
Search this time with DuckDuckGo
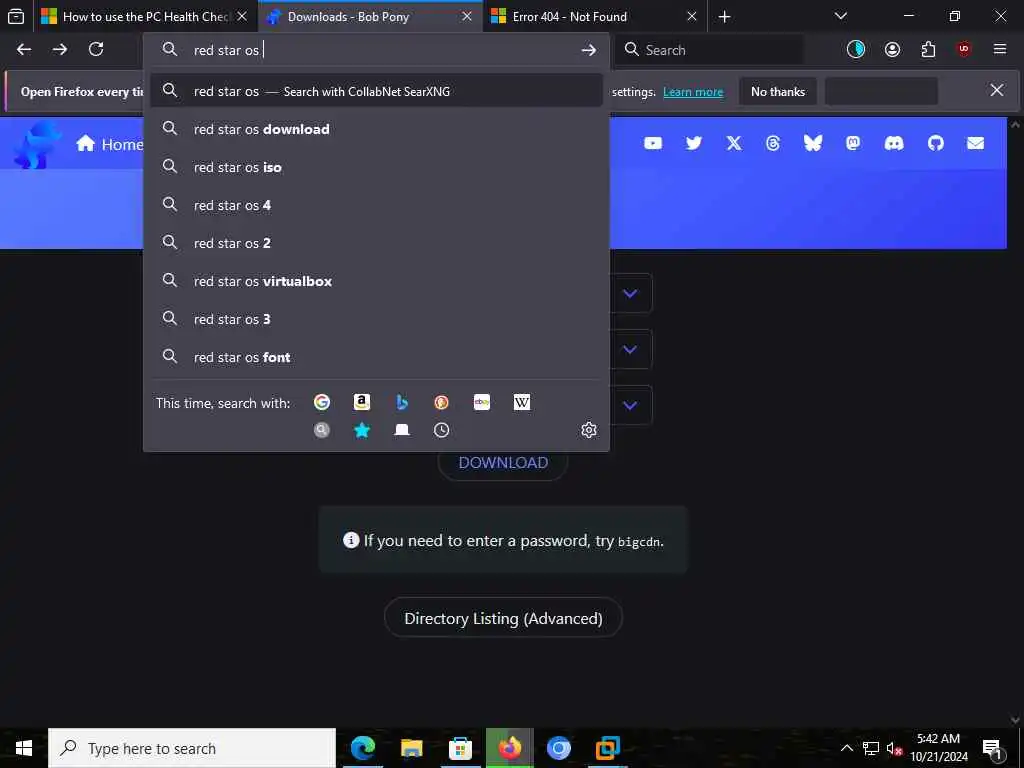point(441,402)
